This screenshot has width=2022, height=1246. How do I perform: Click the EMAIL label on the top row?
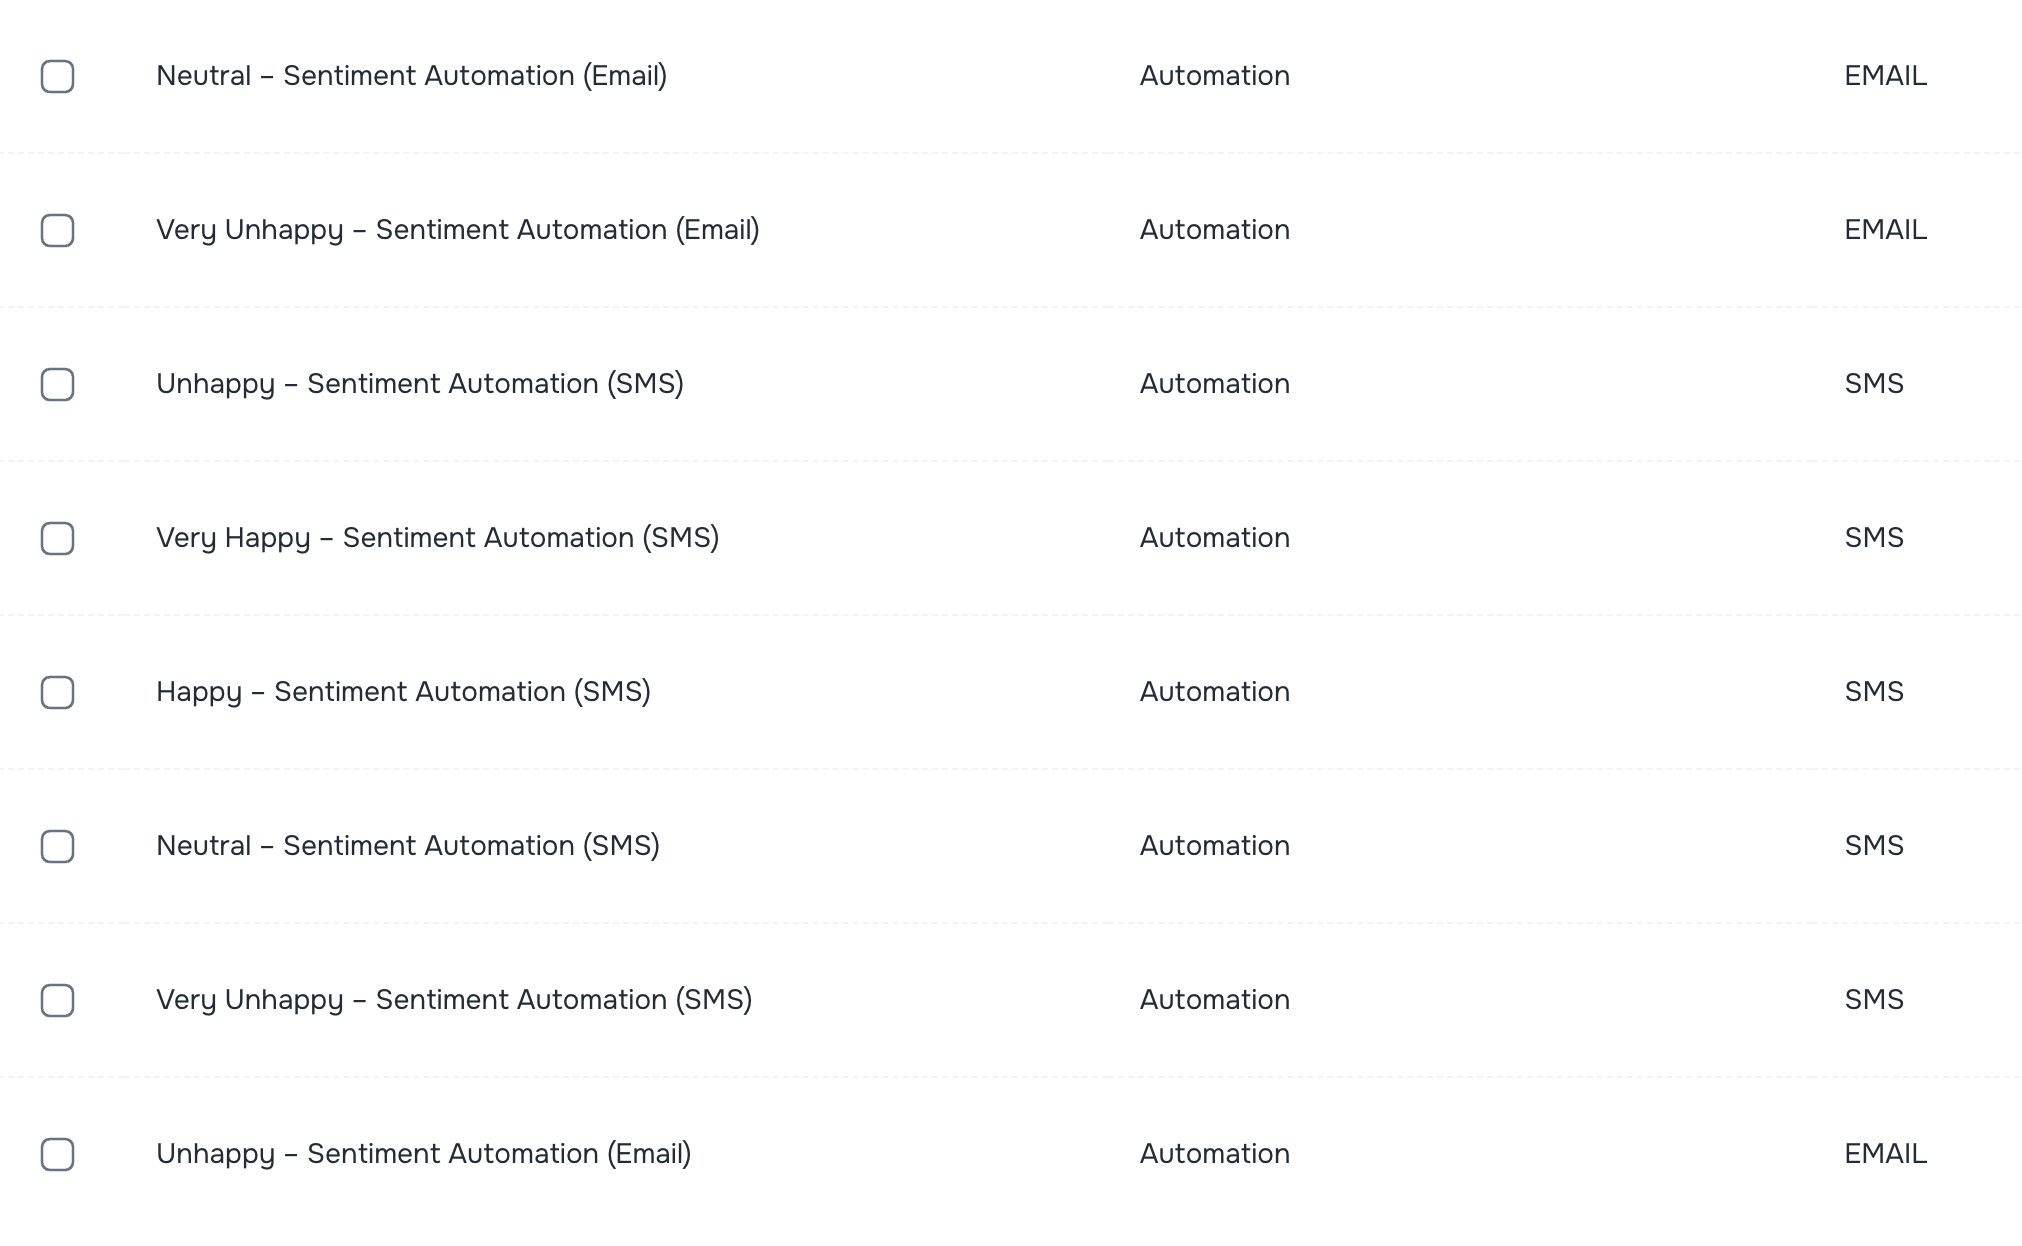1885,76
